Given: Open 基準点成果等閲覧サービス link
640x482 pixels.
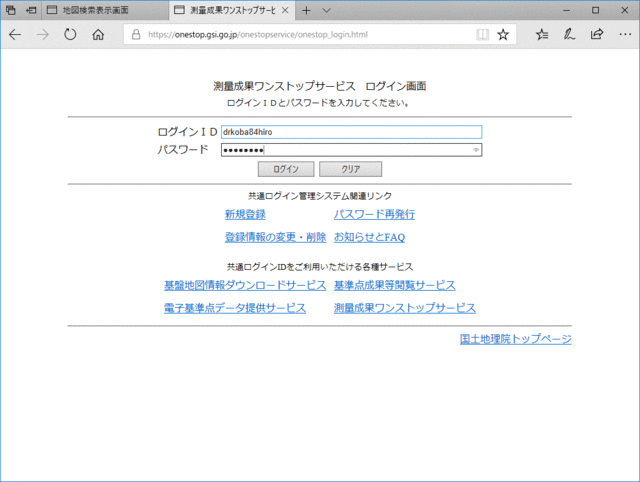Looking at the screenshot, I should [395, 285].
